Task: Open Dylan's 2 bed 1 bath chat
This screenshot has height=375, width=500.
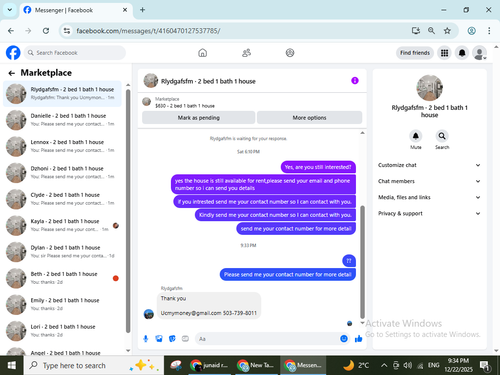Action: point(62,252)
